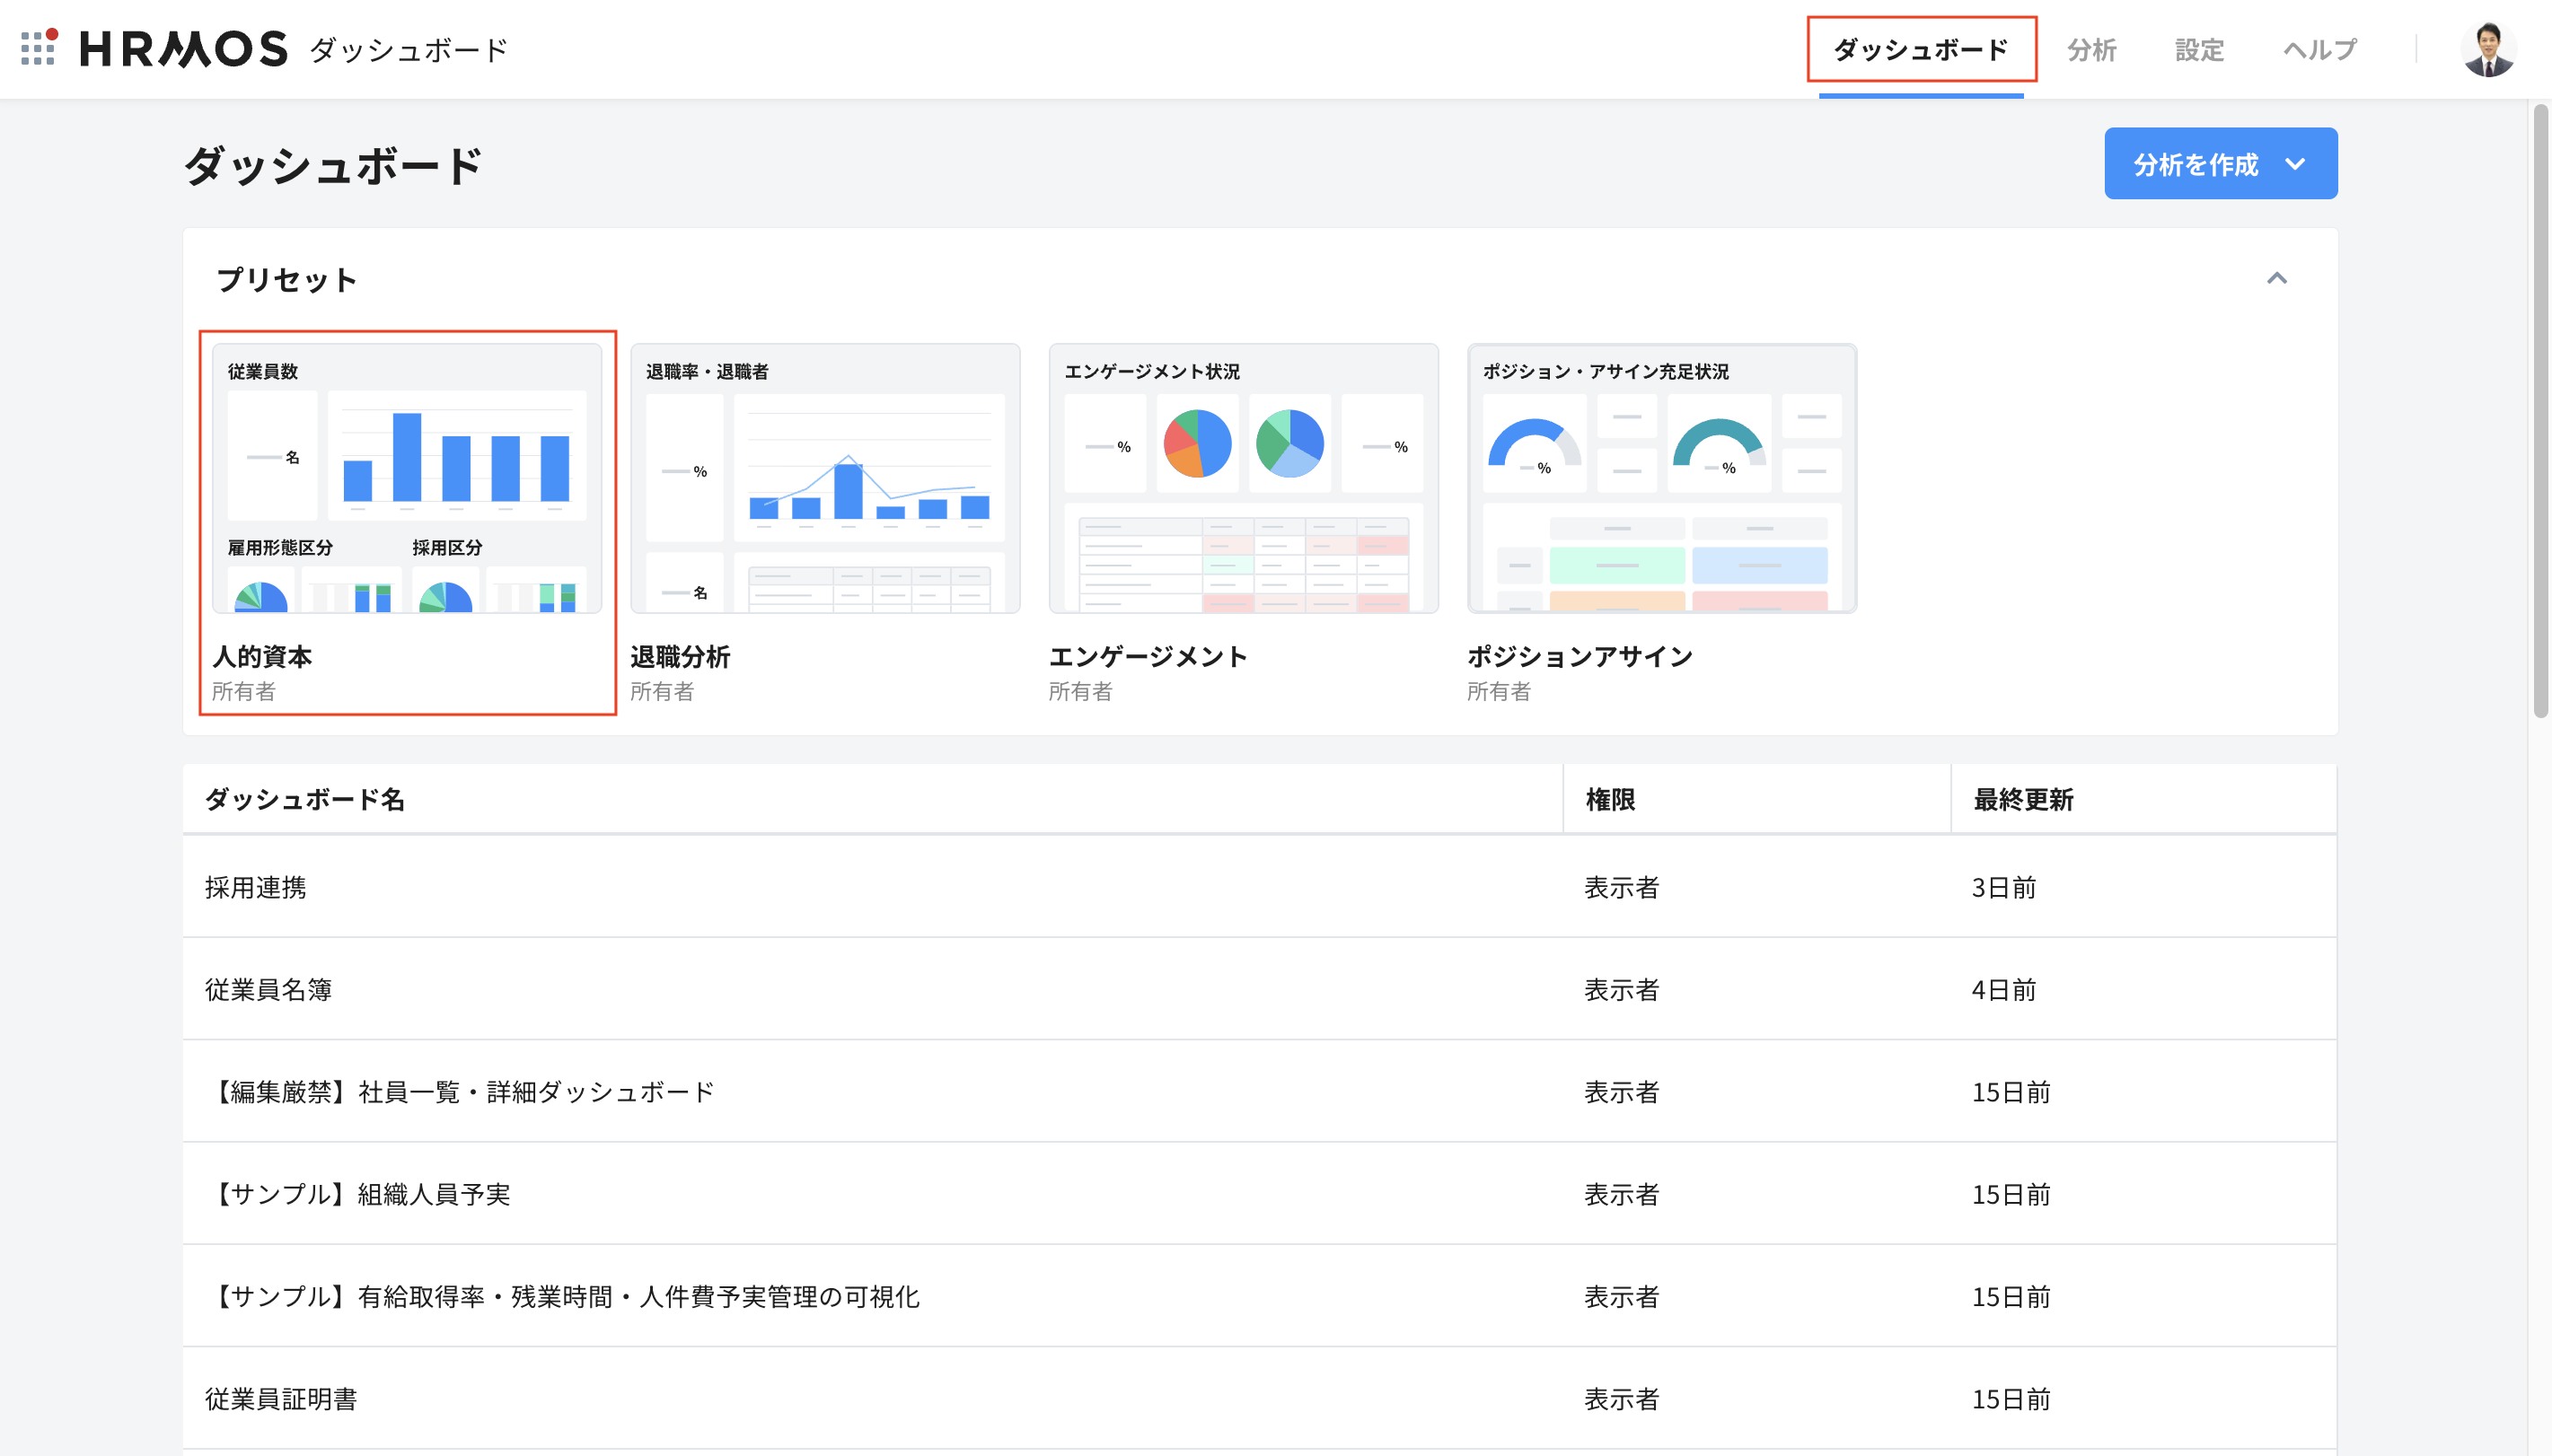Open the HRMOS app grid launcher icon
2552x1456 pixels.
[38, 48]
